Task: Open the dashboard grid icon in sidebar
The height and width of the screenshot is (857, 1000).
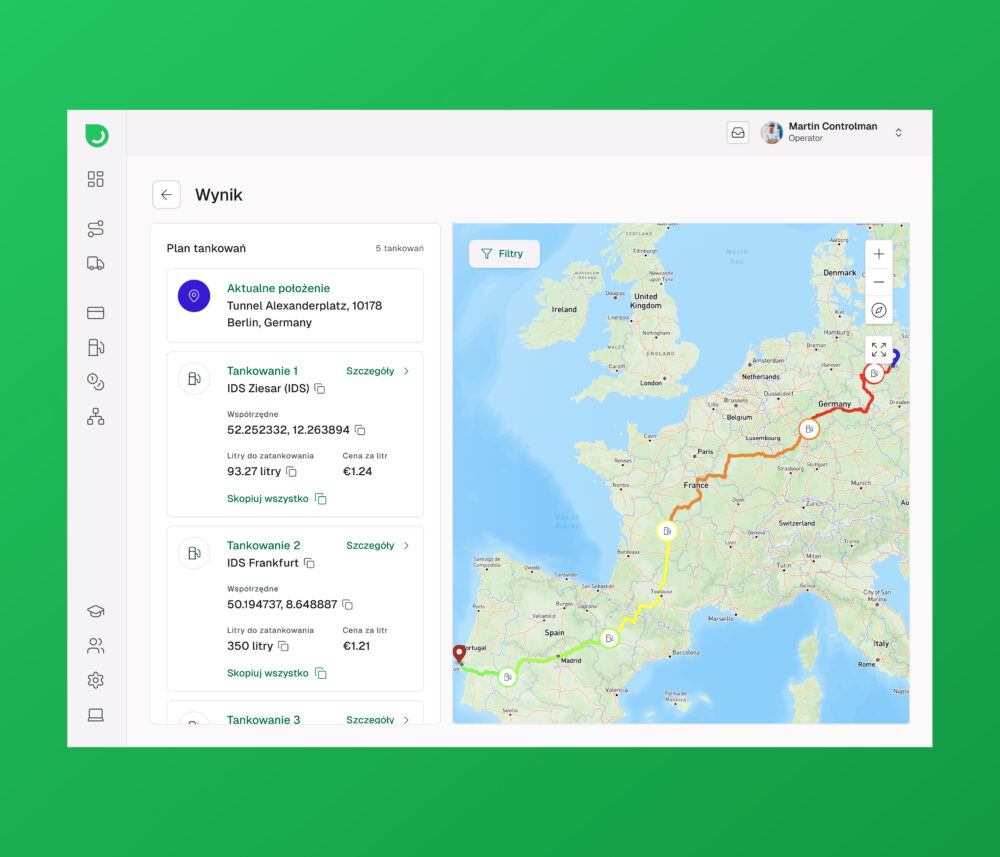Action: (x=96, y=179)
